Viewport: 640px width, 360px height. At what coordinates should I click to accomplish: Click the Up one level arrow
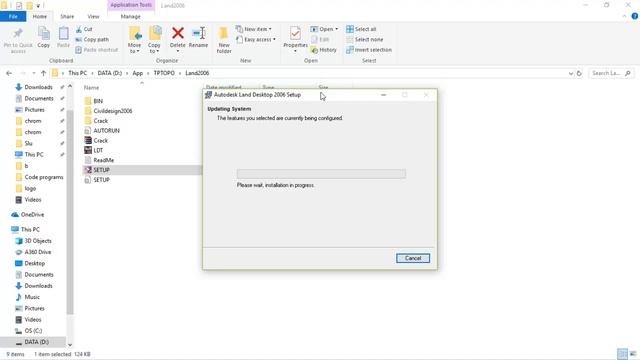coord(43,73)
